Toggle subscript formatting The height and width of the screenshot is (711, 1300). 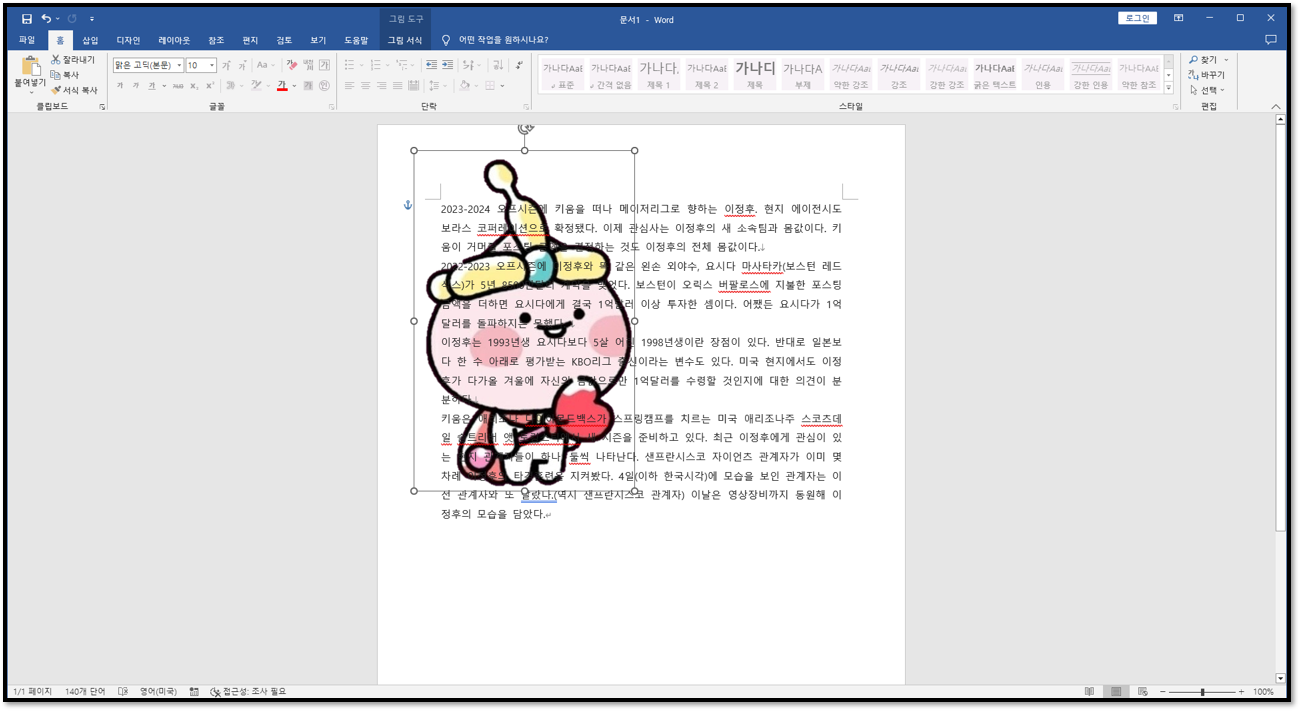click(194, 86)
